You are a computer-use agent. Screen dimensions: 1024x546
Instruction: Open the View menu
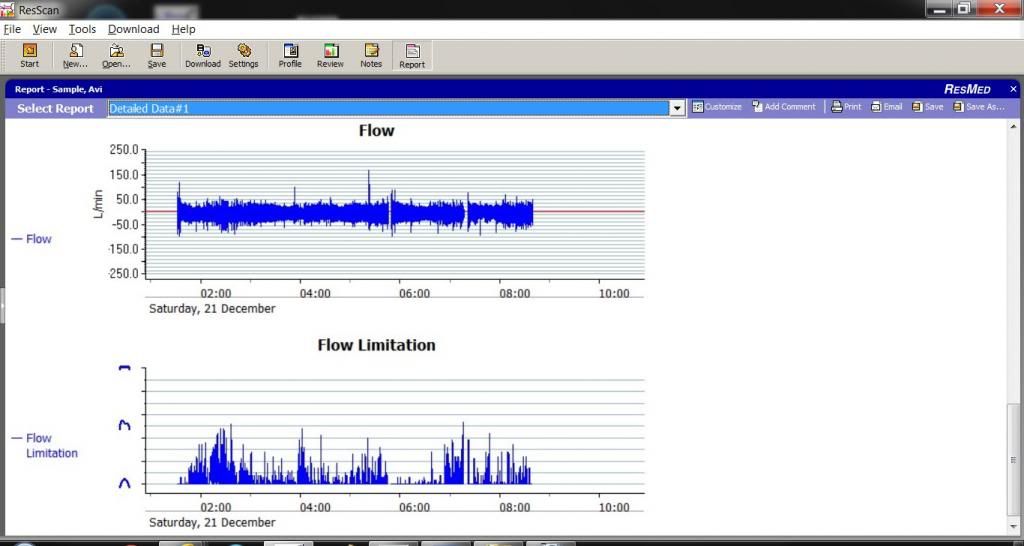pos(44,29)
